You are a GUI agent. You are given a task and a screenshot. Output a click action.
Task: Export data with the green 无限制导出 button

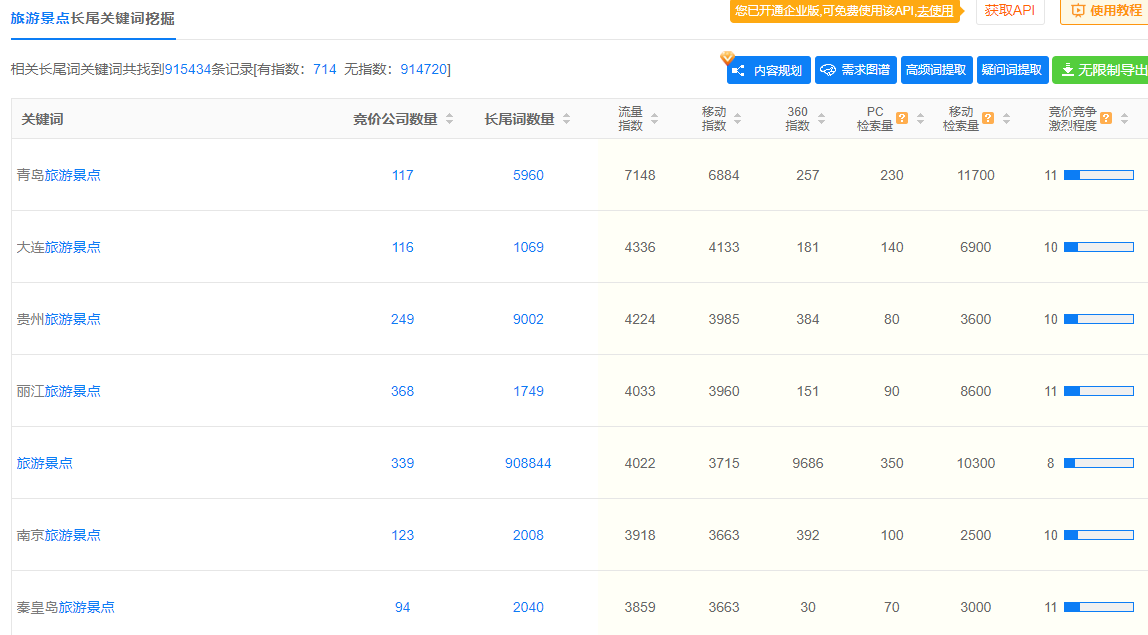pyautogui.click(x=1102, y=70)
